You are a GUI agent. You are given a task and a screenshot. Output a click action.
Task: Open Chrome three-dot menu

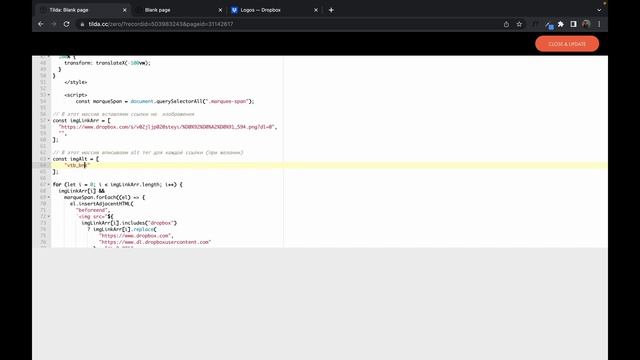599,24
